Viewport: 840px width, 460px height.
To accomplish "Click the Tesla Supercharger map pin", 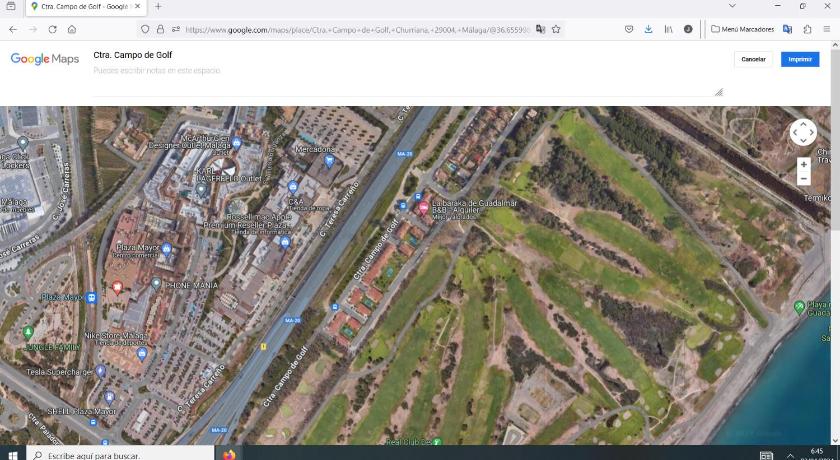I will (x=101, y=371).
